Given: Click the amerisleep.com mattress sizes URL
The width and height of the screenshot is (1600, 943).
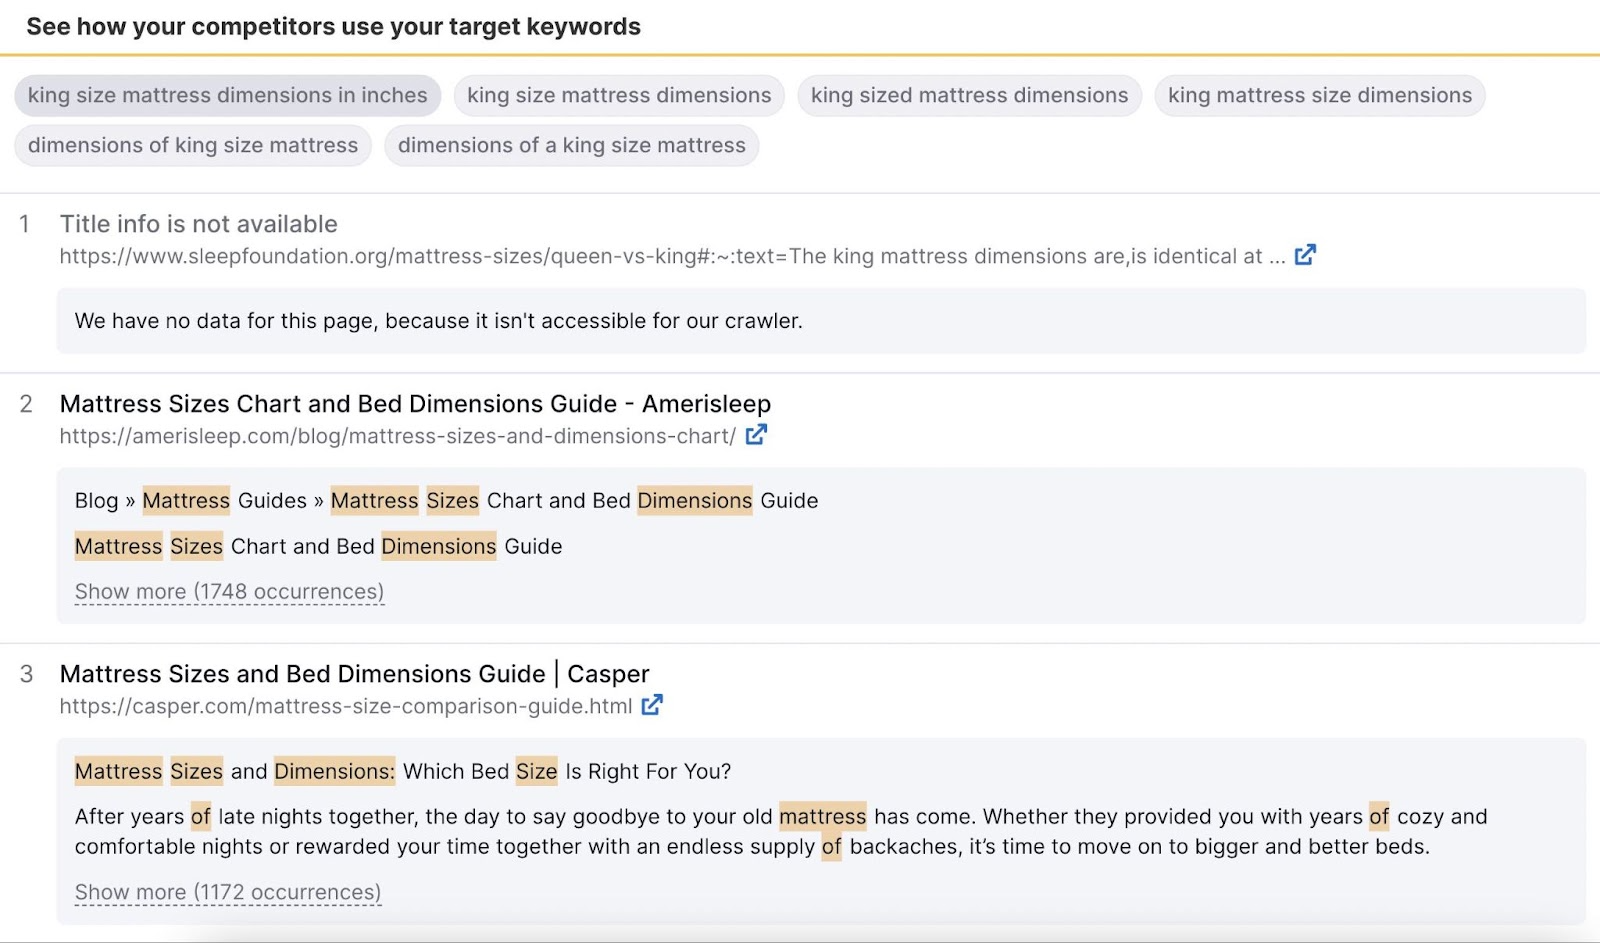Looking at the screenshot, I should (398, 436).
